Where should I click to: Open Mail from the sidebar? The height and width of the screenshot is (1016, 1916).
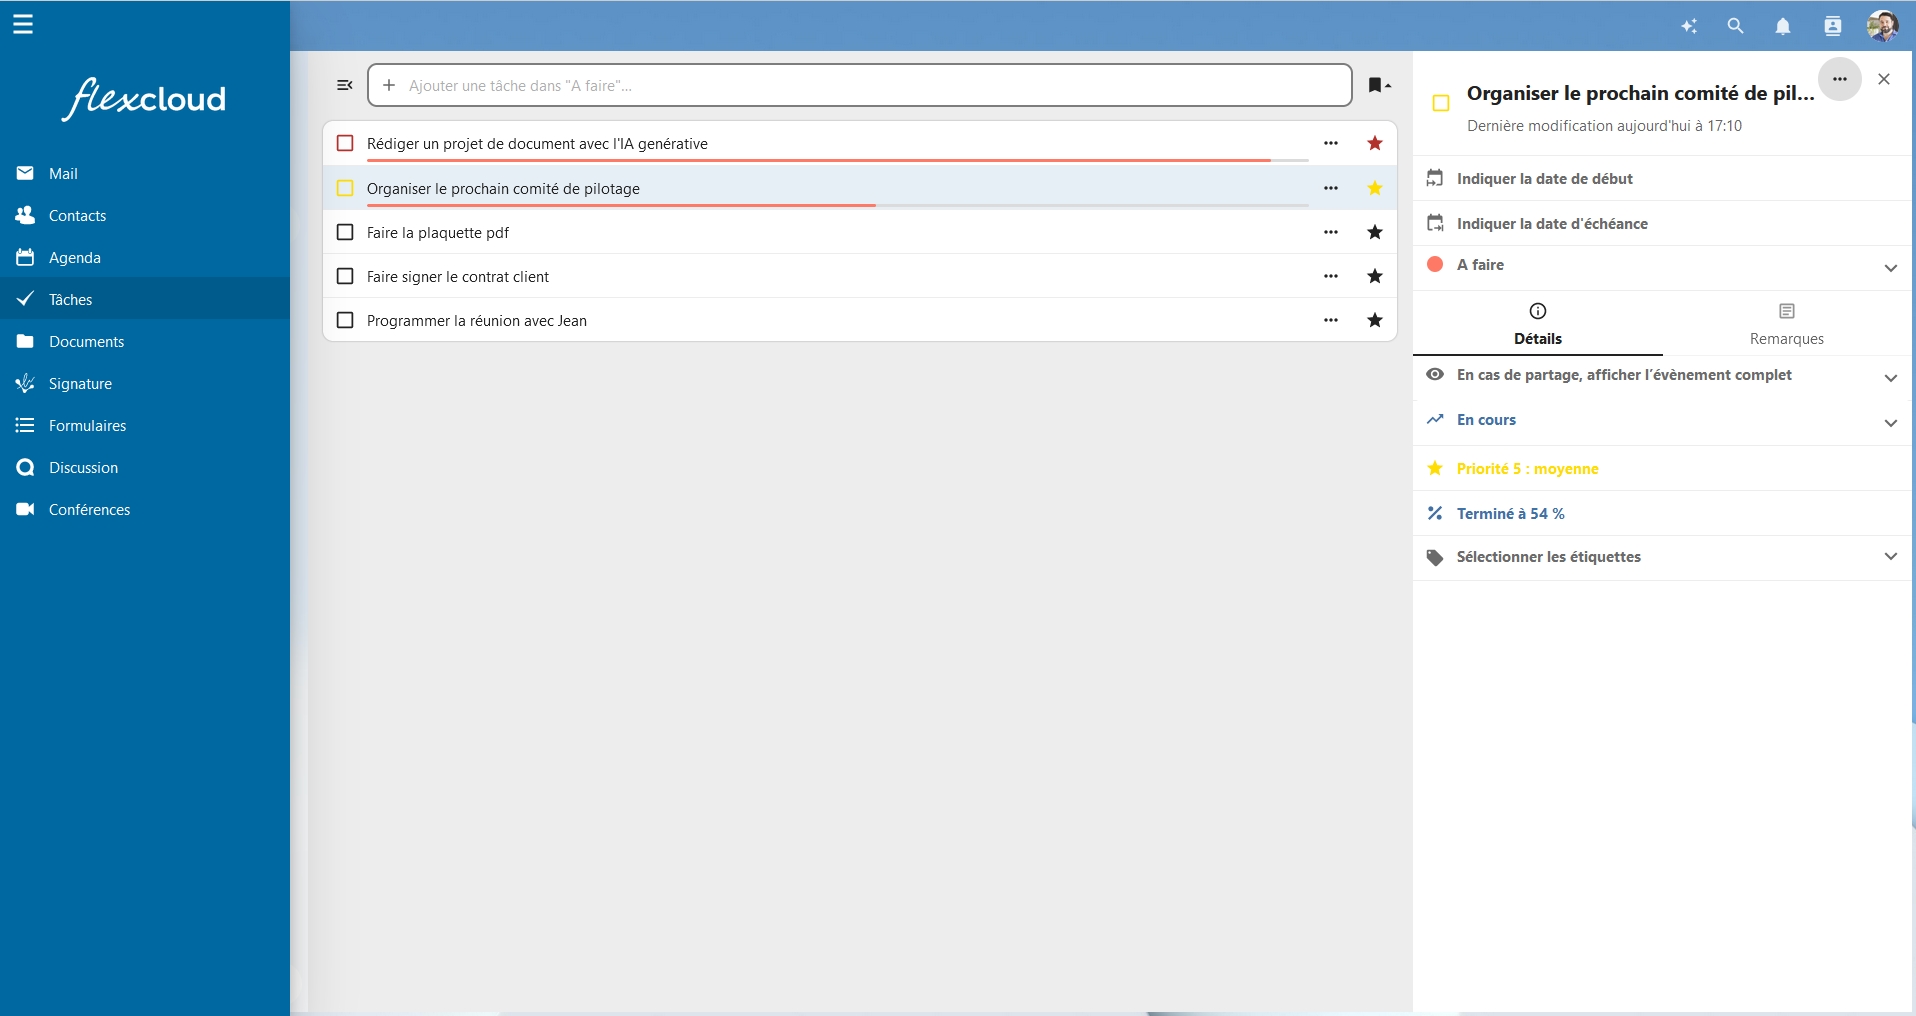coord(145,173)
